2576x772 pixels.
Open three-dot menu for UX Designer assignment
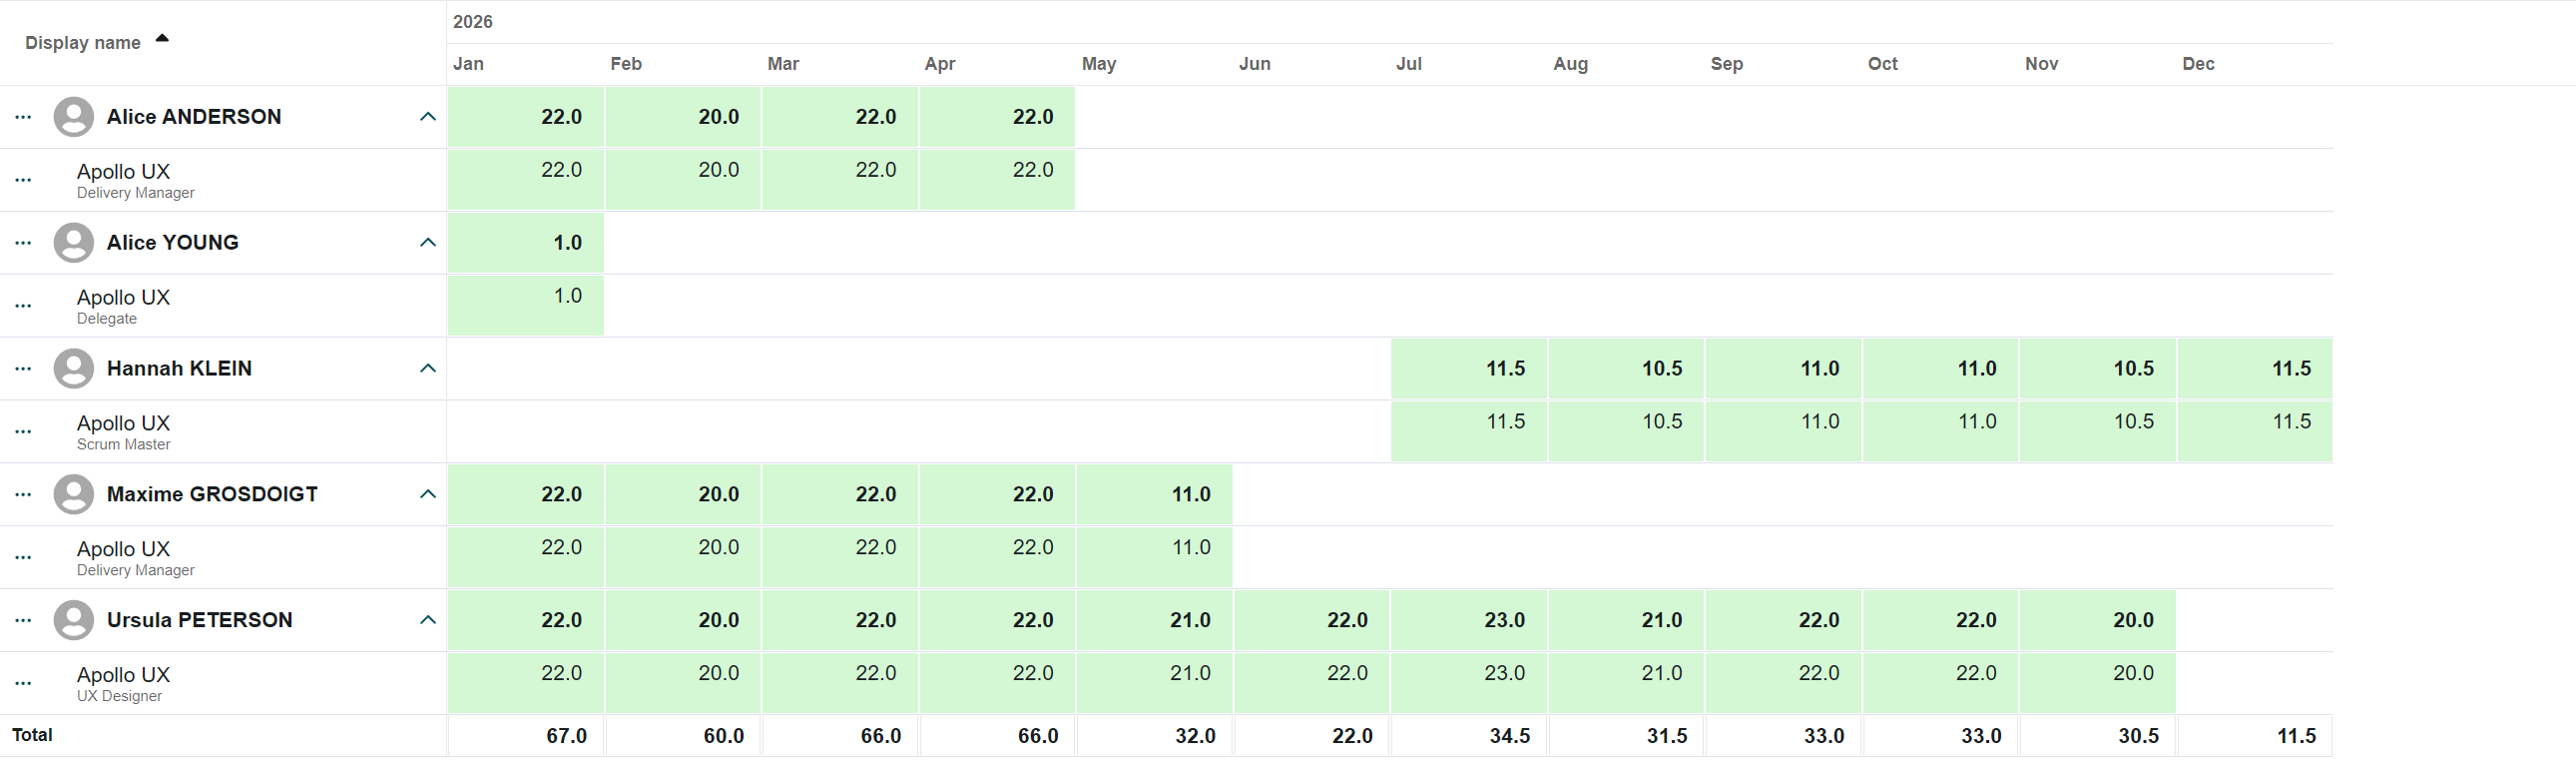click(23, 684)
